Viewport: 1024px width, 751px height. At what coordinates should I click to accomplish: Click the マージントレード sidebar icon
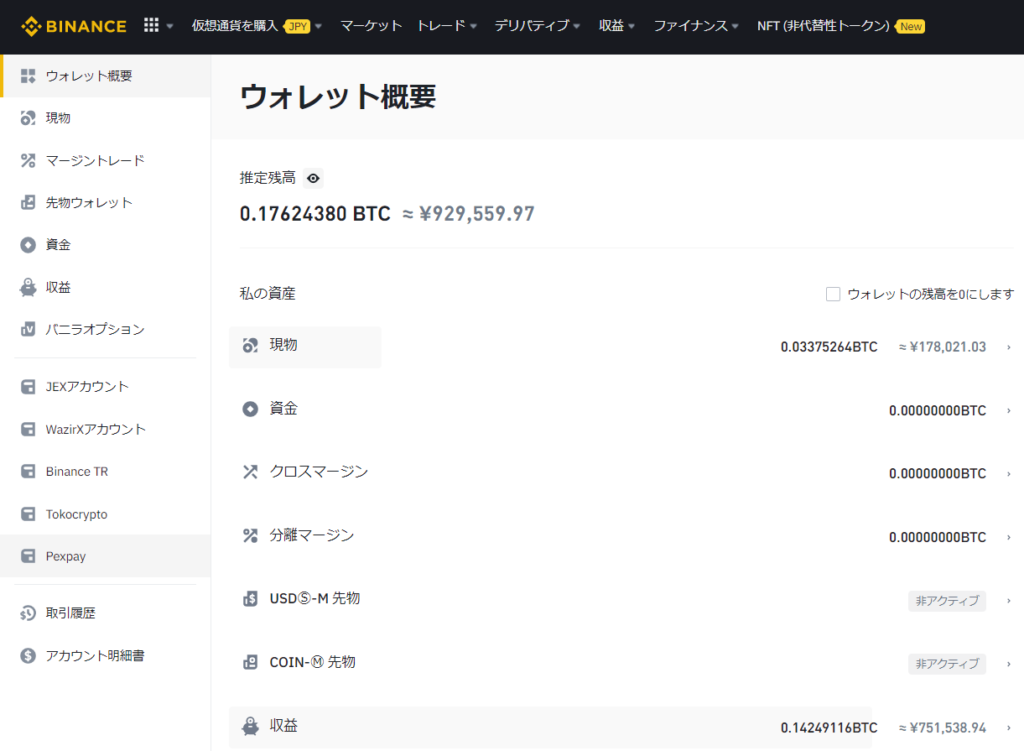[28, 160]
